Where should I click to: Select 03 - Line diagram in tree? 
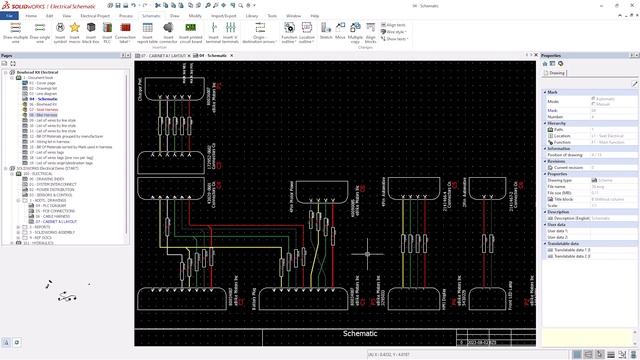point(43,93)
